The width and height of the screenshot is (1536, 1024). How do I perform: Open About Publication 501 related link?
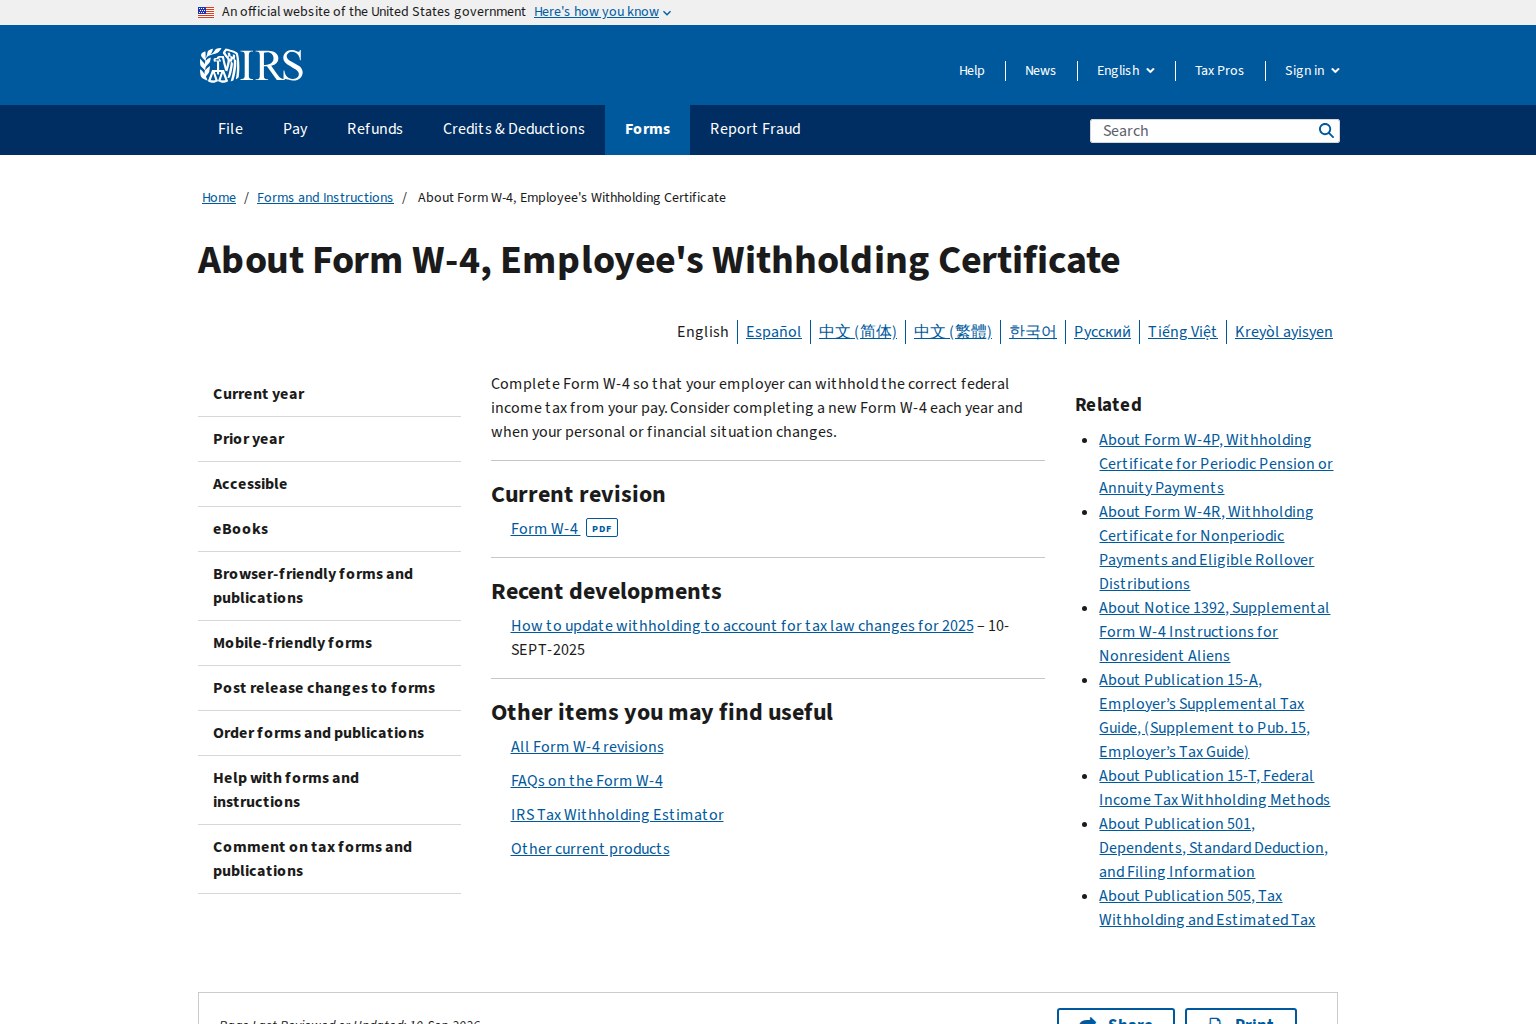1213,848
